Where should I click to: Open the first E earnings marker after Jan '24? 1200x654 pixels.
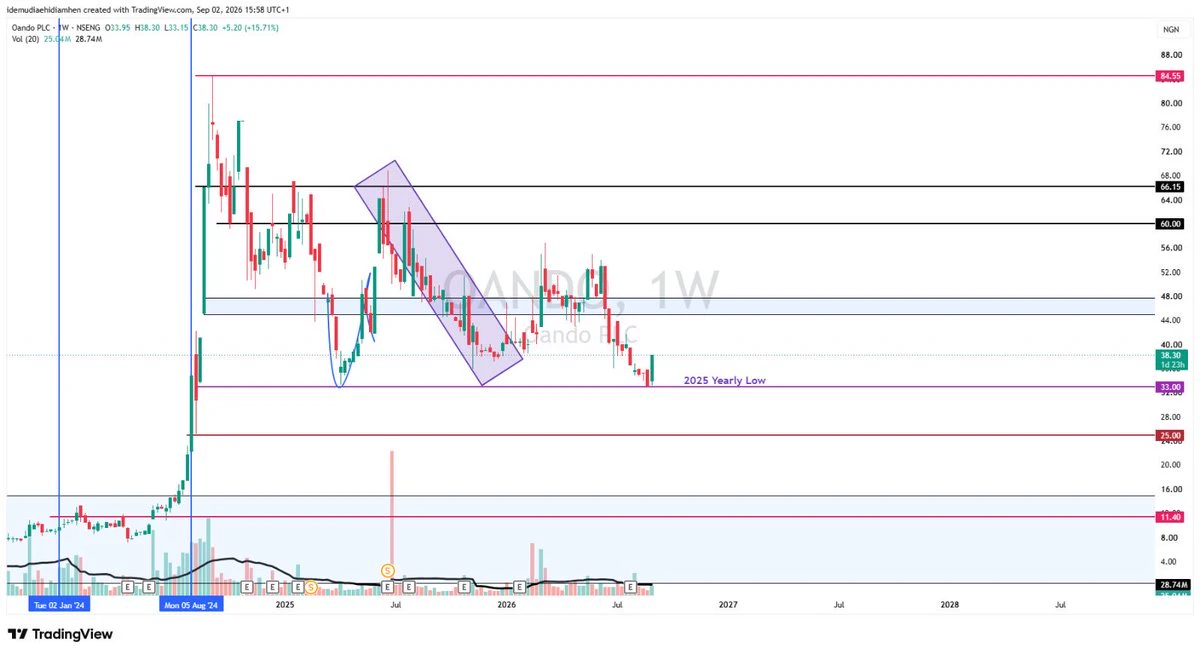(128, 585)
